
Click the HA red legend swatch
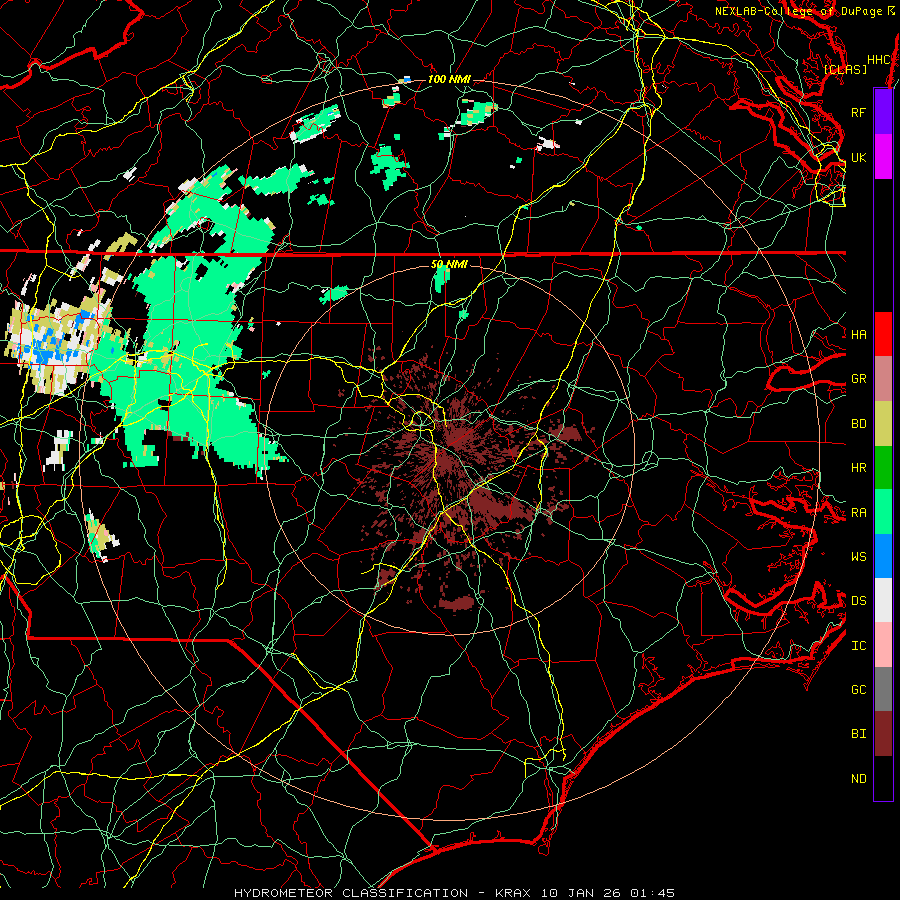[883, 334]
